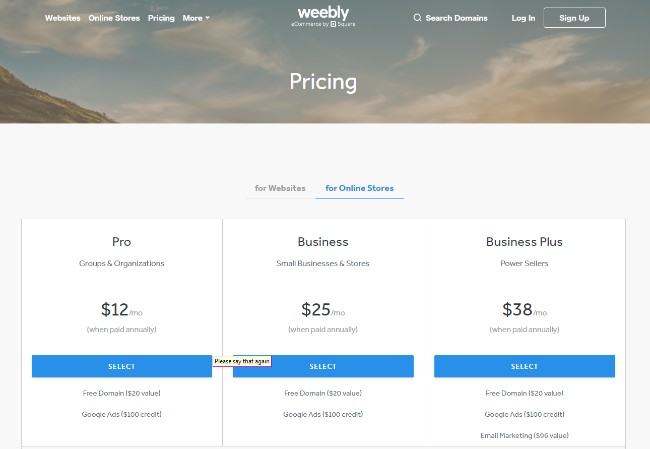650x449 pixels.
Task: Open the Websites nav link
Action: (x=63, y=18)
